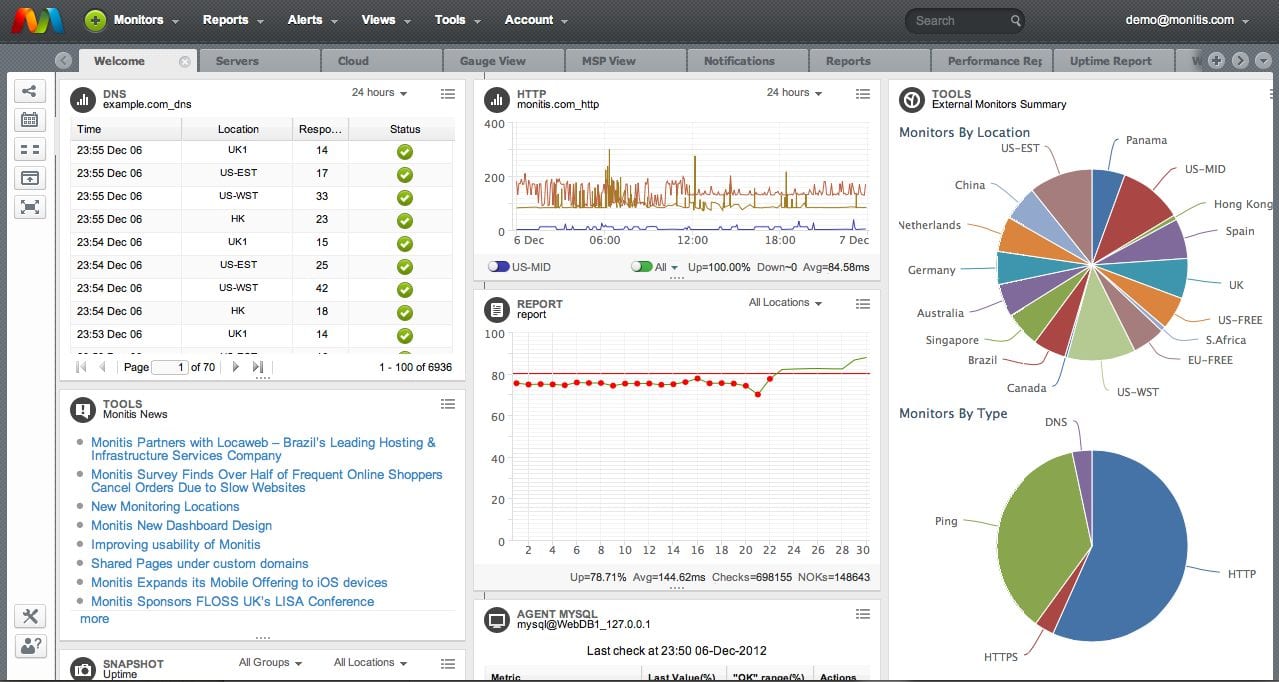
Task: Go to next page in DNS table
Action: [x=236, y=367]
